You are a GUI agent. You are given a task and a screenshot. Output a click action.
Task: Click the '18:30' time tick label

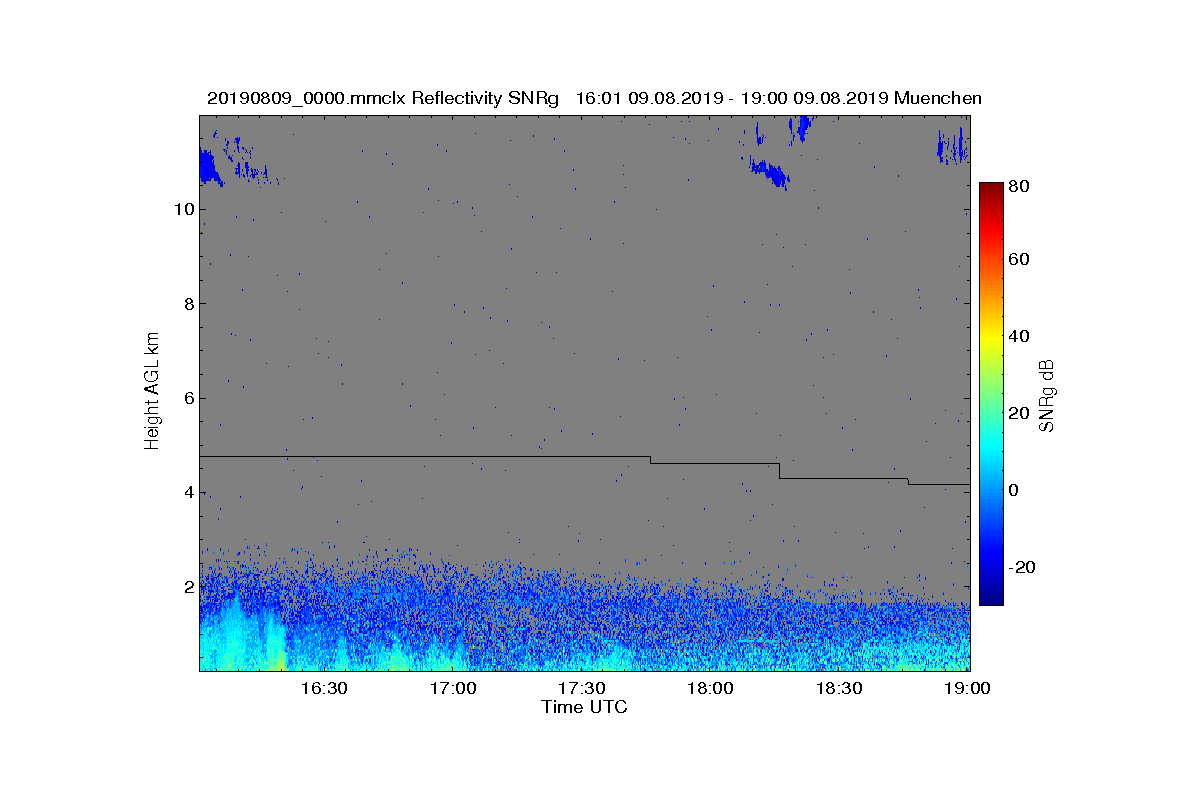click(x=840, y=689)
